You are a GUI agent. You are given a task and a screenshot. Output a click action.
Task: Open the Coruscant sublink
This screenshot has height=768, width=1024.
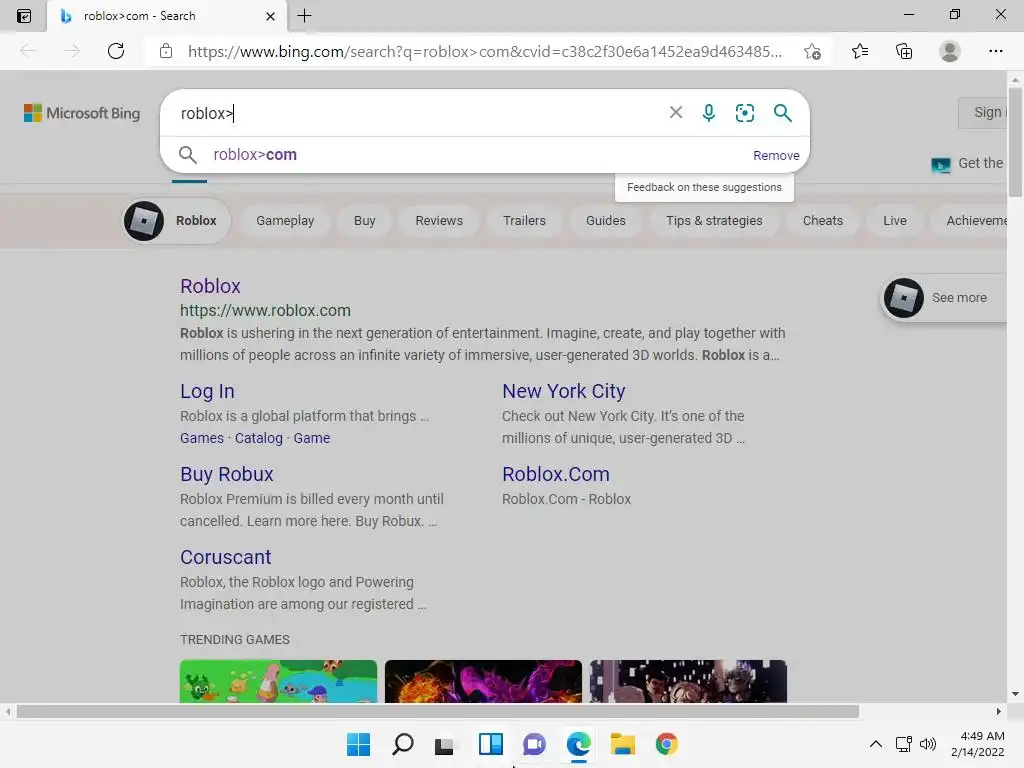(225, 557)
